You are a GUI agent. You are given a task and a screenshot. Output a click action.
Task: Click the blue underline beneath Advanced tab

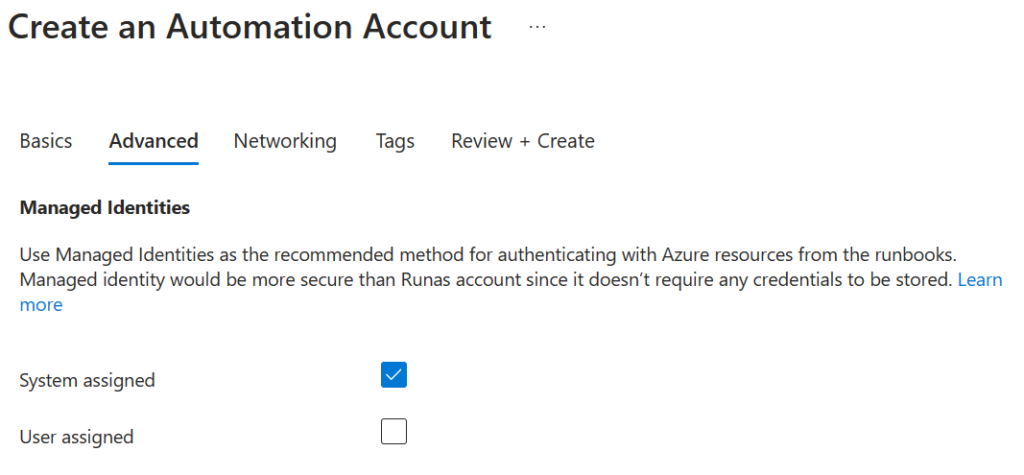click(x=153, y=162)
